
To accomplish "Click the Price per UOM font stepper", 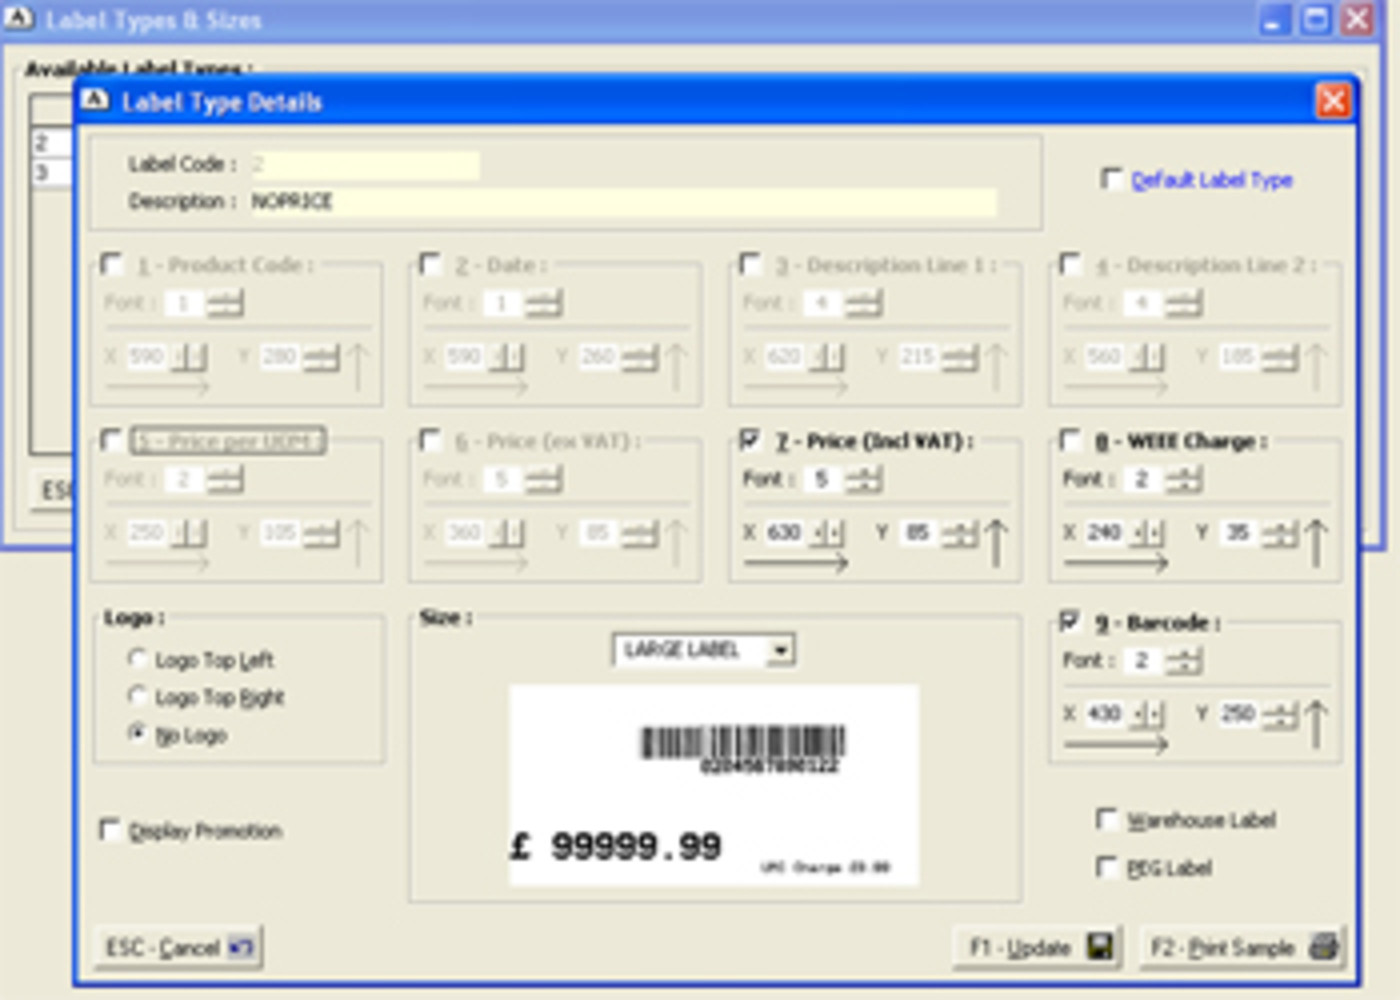I will point(224,479).
